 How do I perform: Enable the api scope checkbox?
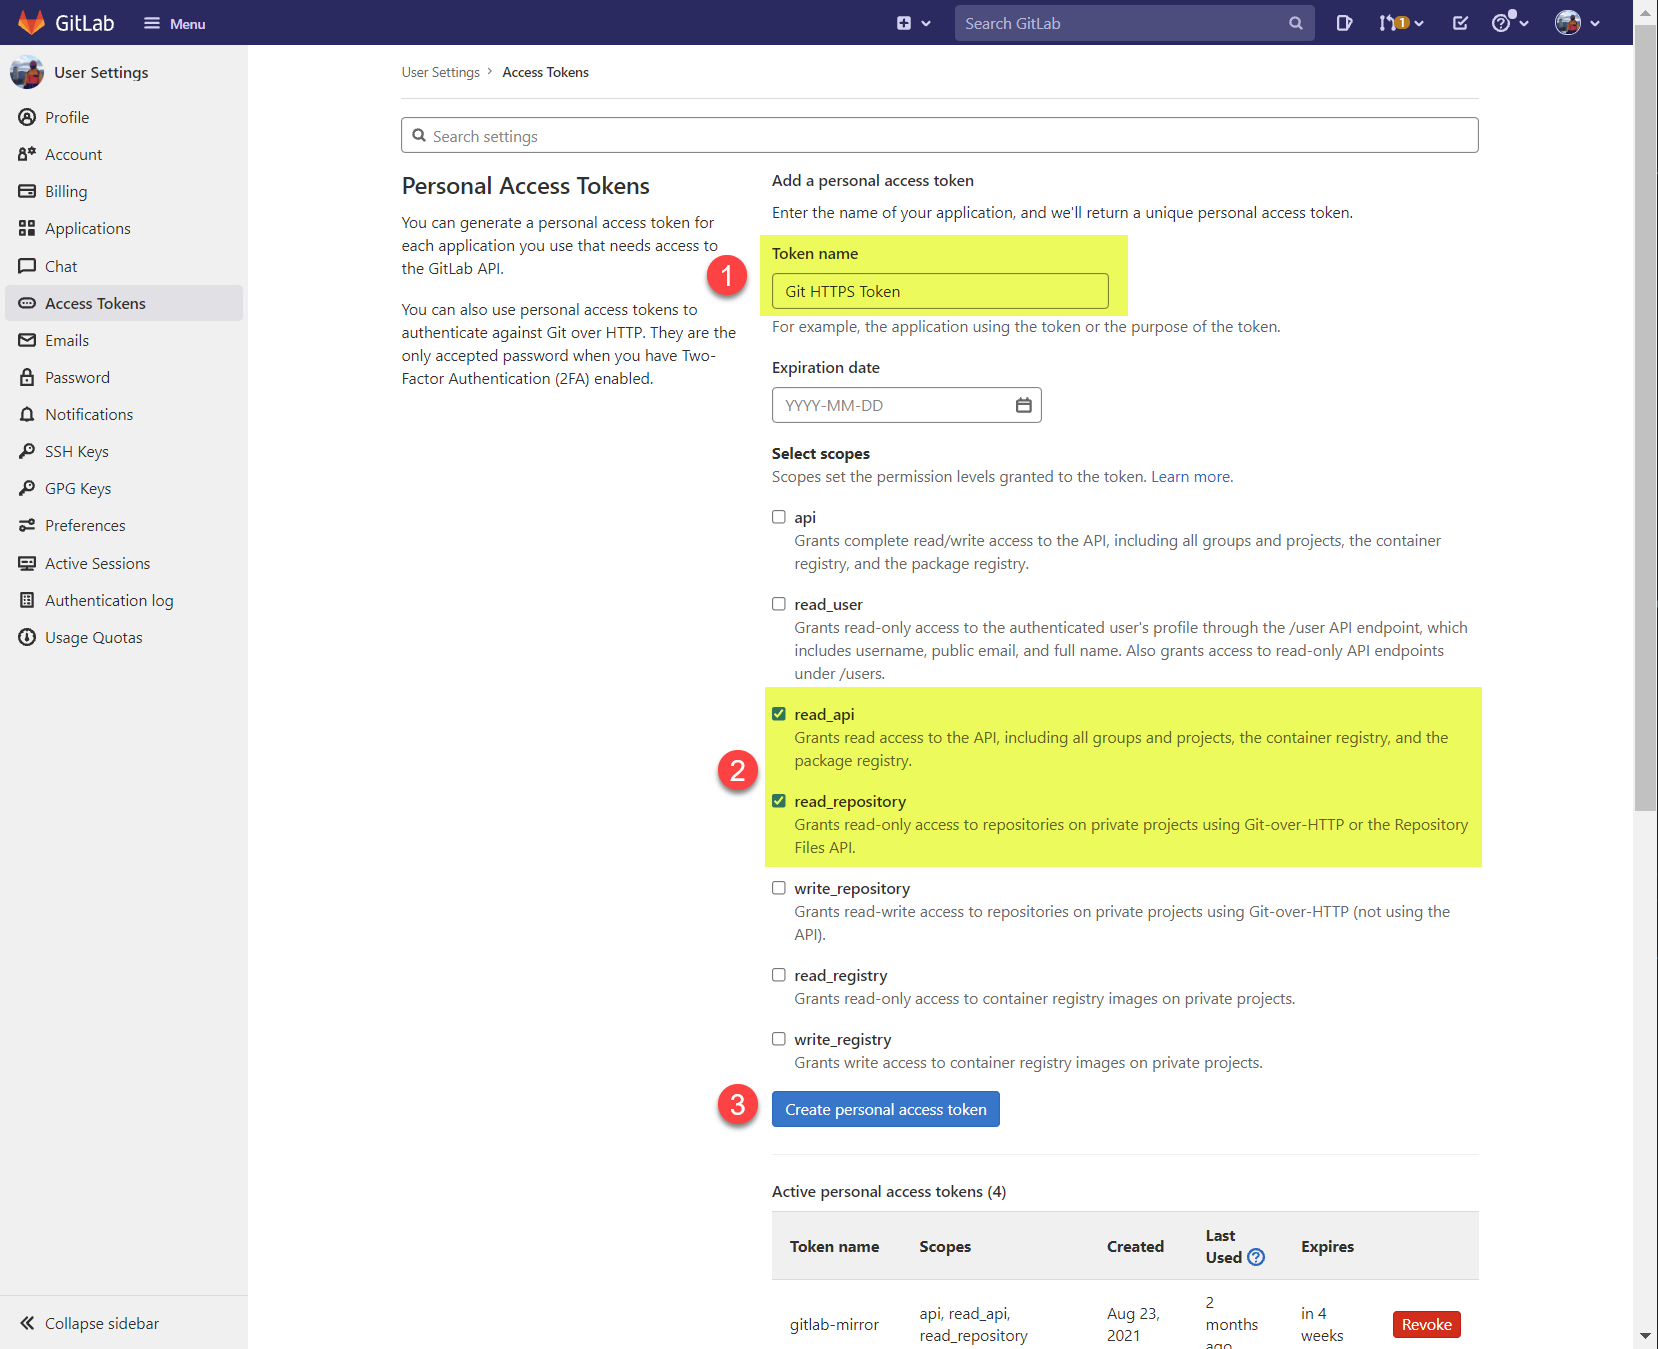[779, 517]
